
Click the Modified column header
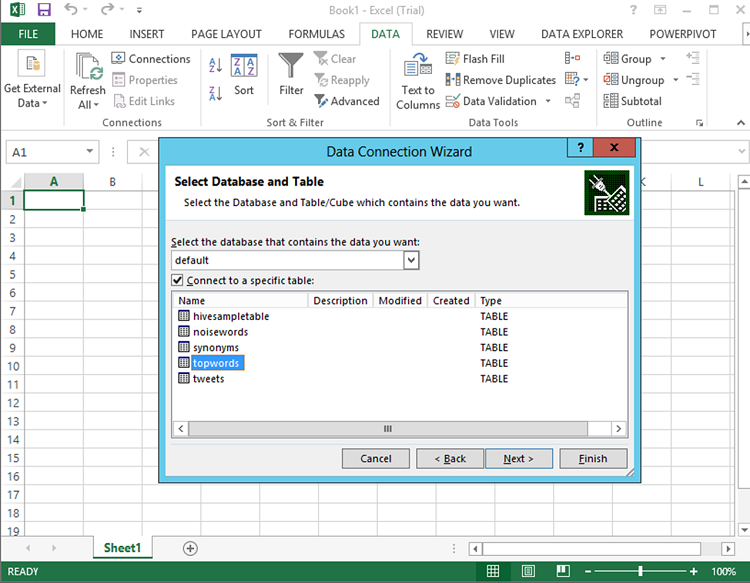click(400, 300)
